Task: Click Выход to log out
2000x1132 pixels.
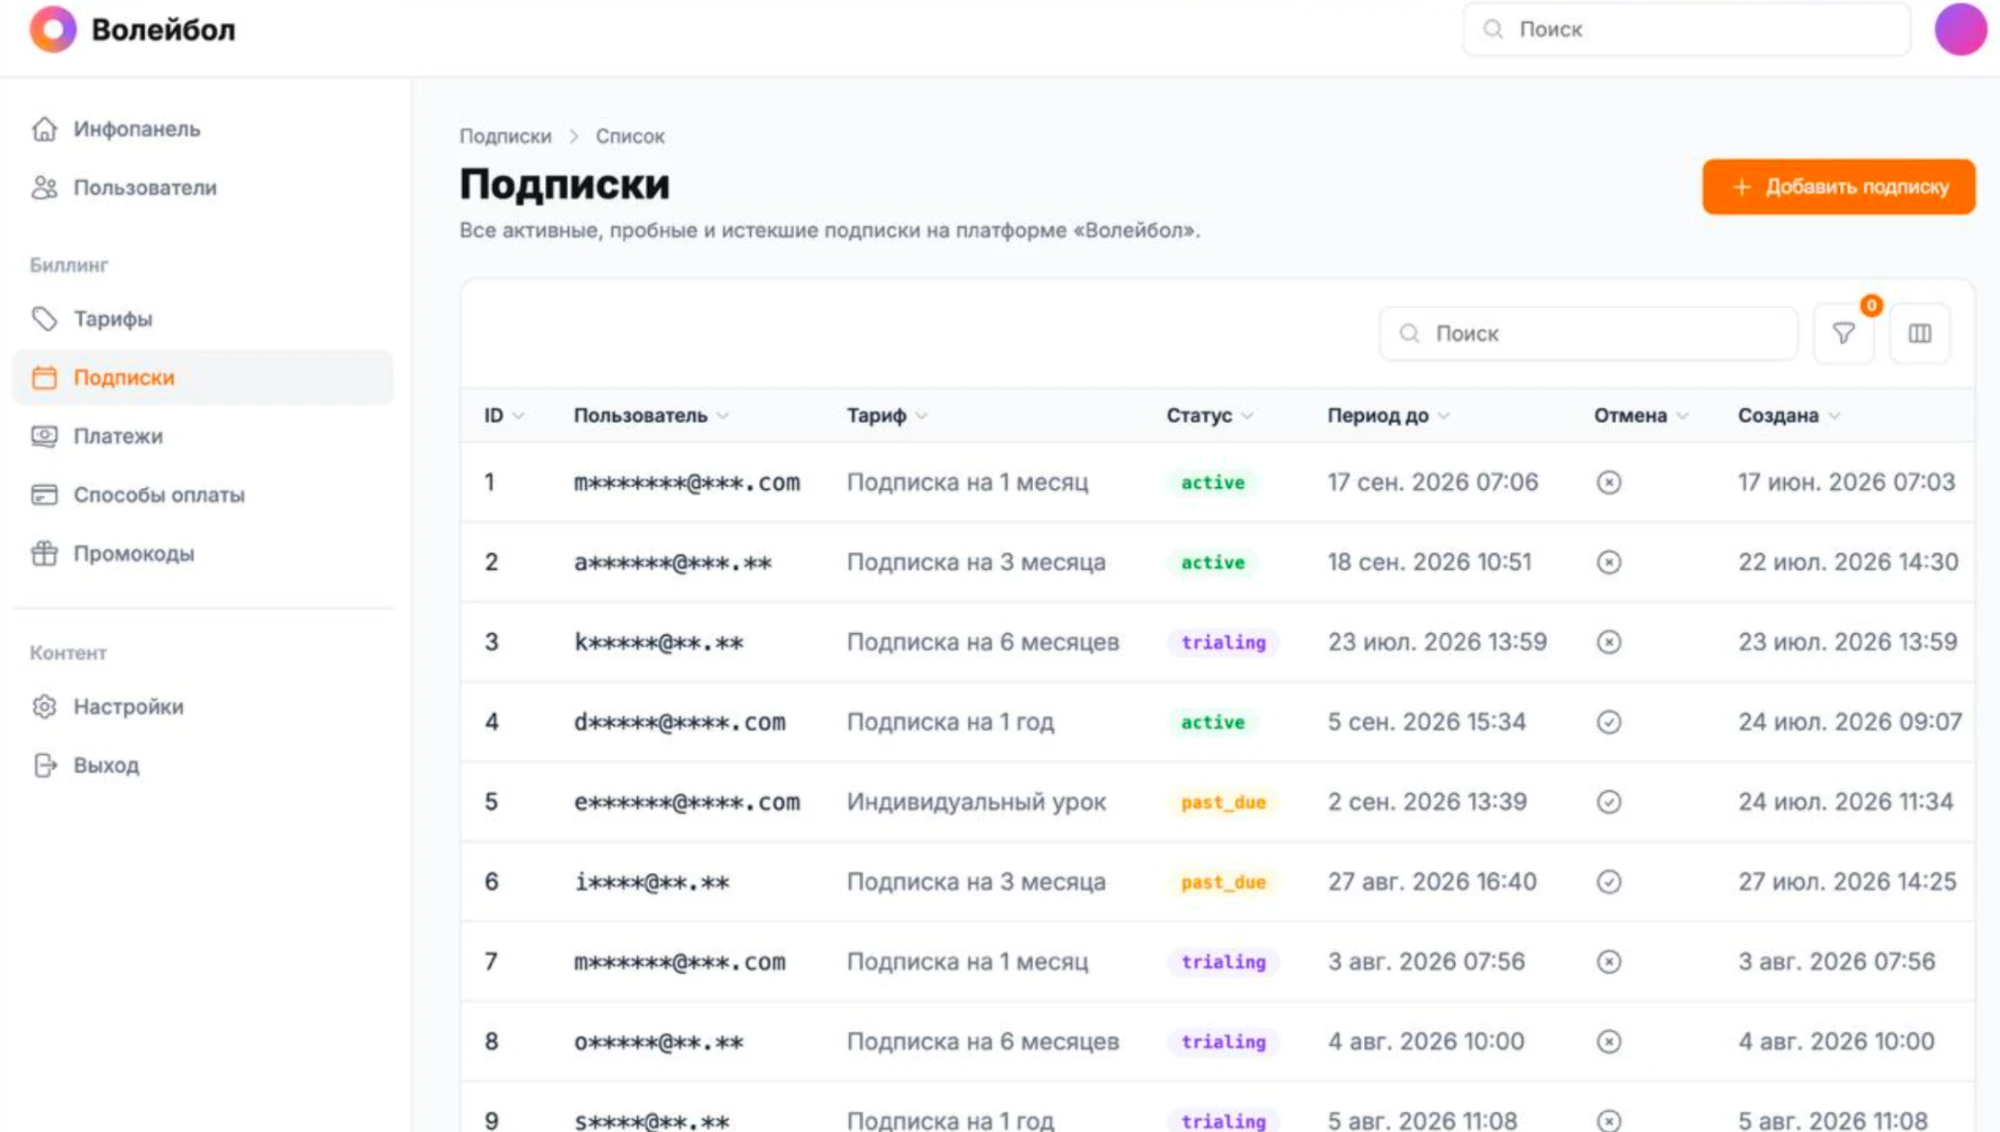Action: pyautogui.click(x=202, y=766)
